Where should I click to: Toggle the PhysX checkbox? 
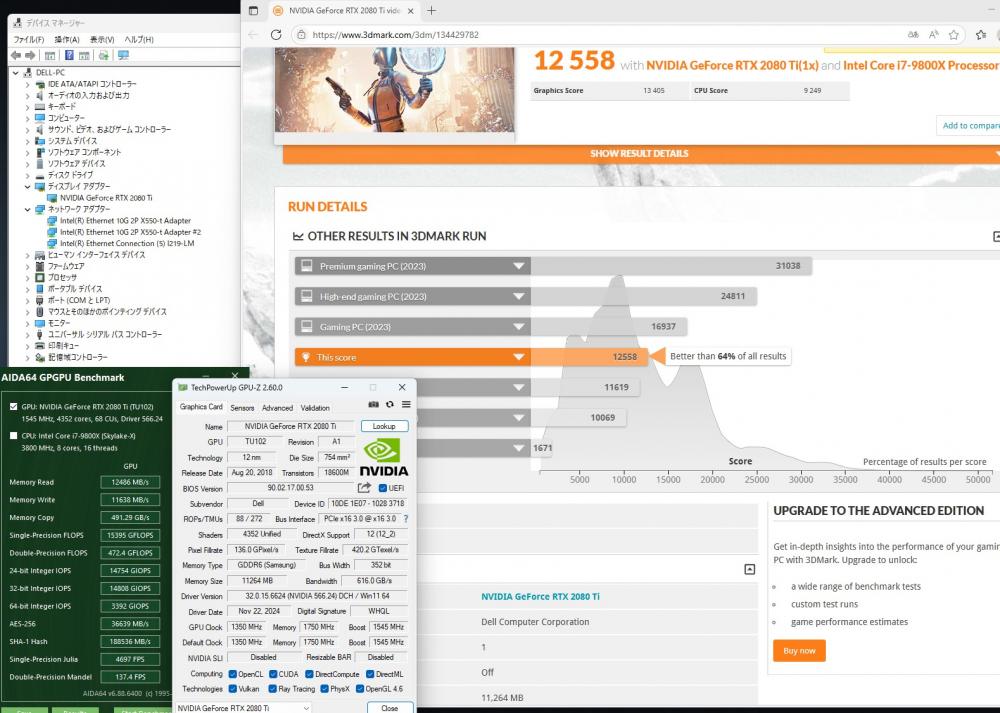point(325,689)
